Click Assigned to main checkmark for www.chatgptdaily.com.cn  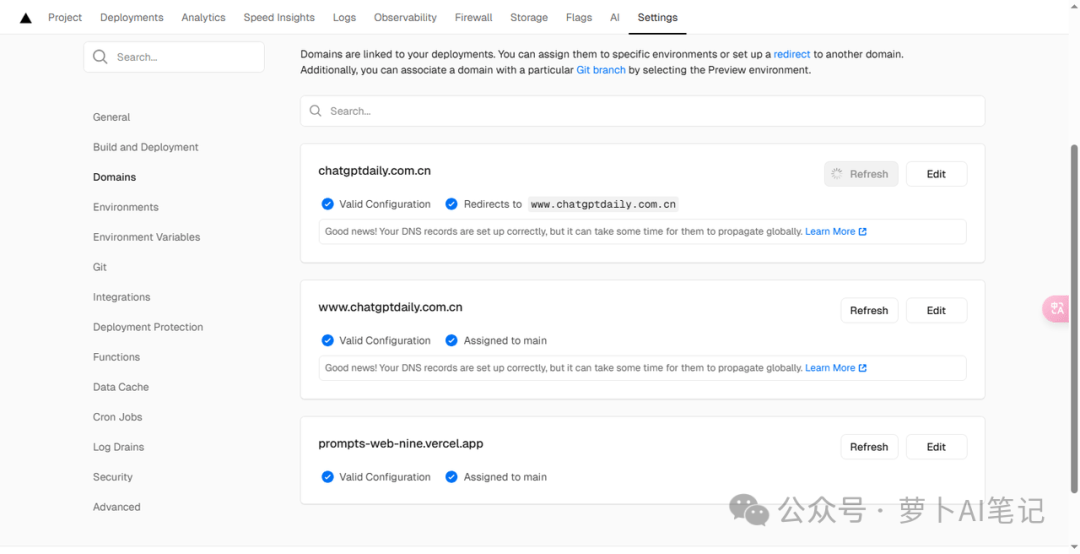point(451,340)
